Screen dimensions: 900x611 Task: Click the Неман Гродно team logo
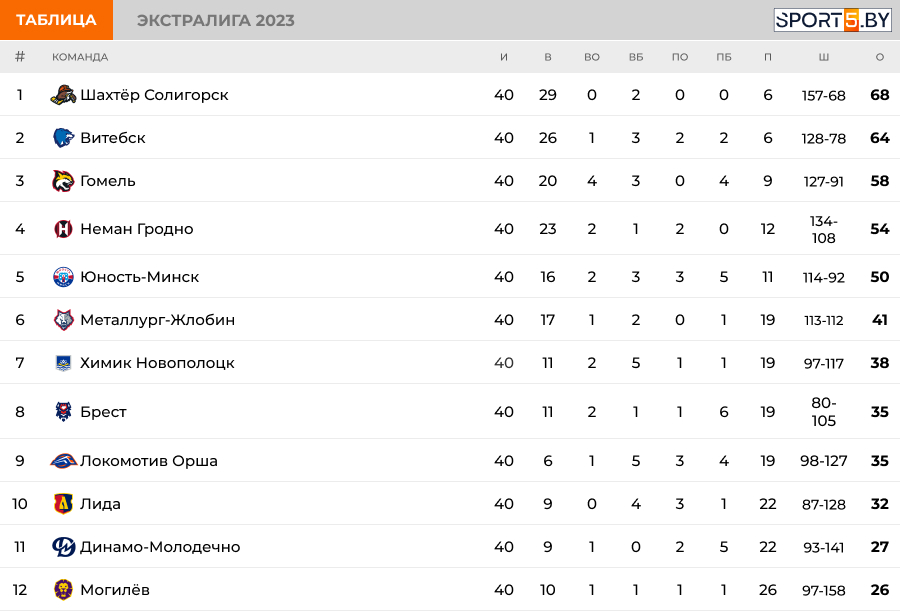[63, 229]
